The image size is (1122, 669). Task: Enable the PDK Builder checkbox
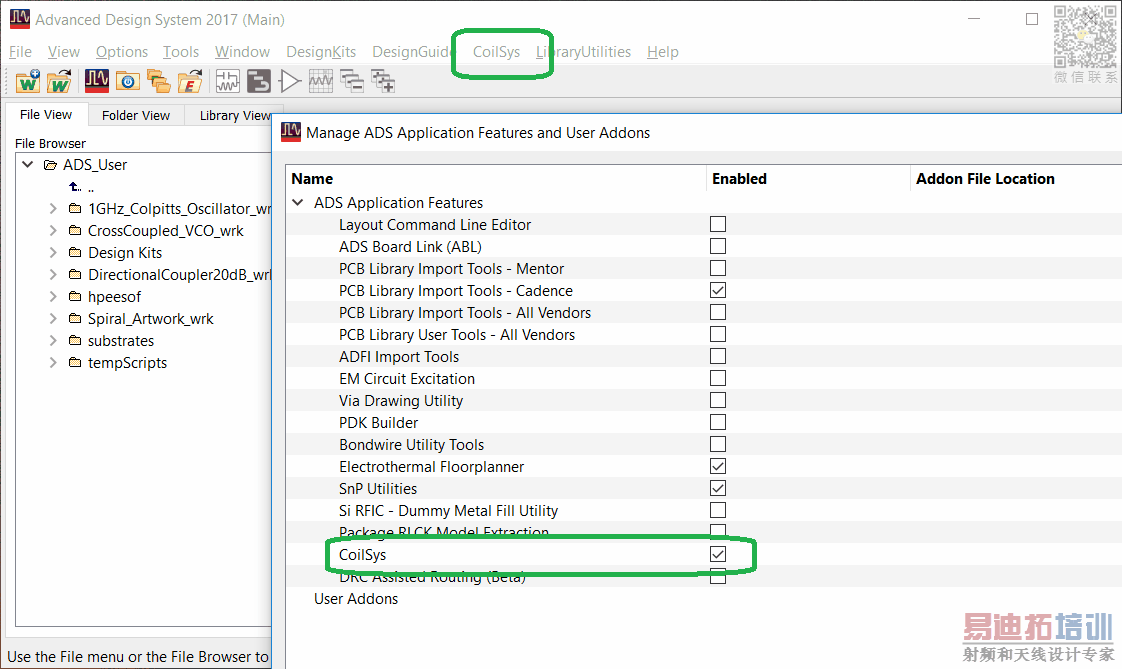tap(718, 422)
